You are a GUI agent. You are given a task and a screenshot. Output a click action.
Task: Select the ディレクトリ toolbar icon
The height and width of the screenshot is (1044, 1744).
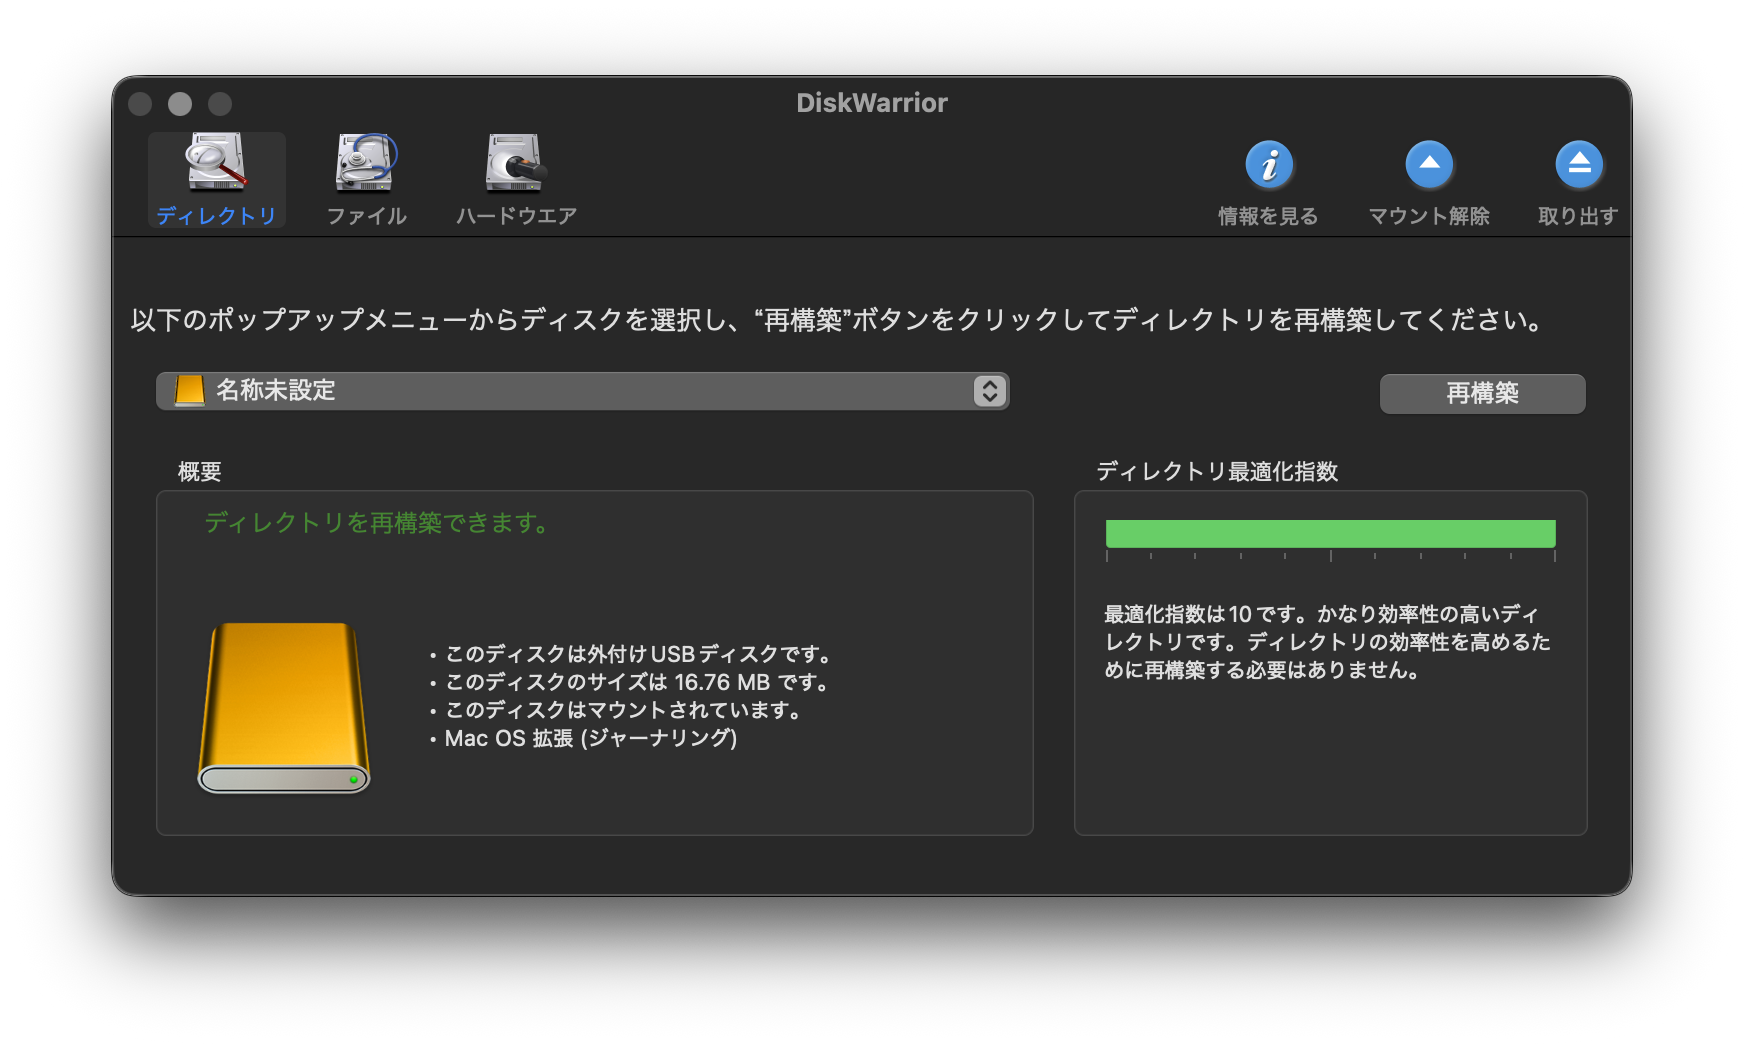point(216,180)
